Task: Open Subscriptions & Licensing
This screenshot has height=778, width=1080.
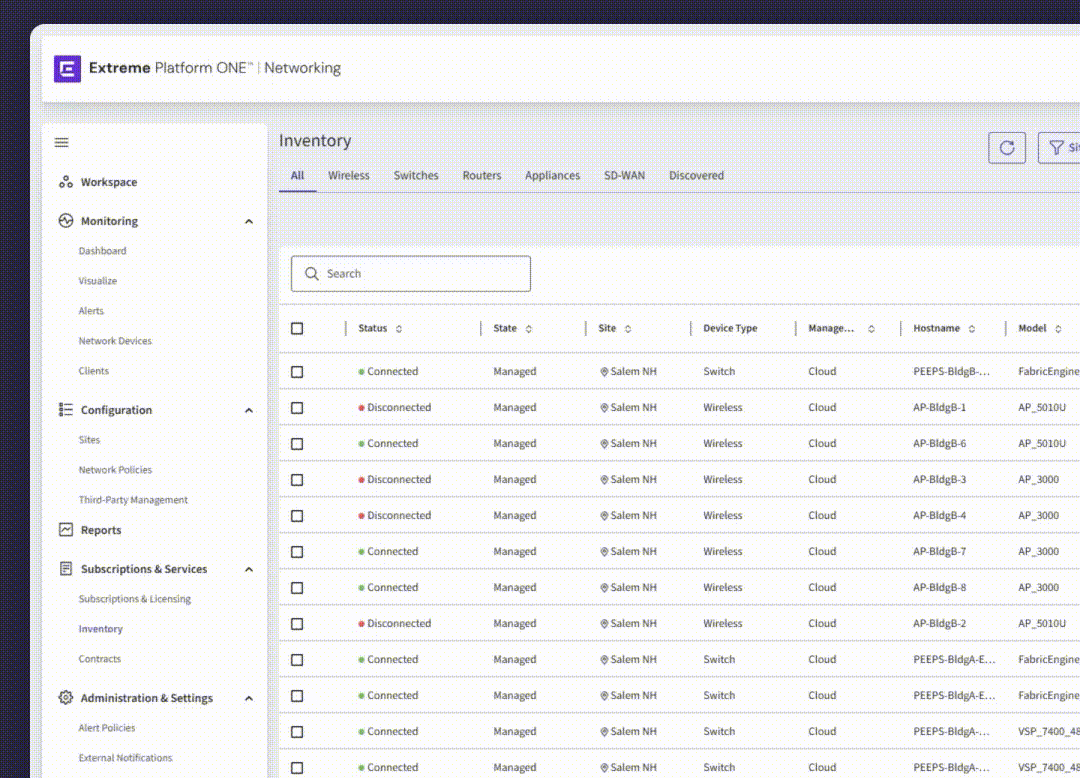Action: pyautogui.click(x=135, y=599)
